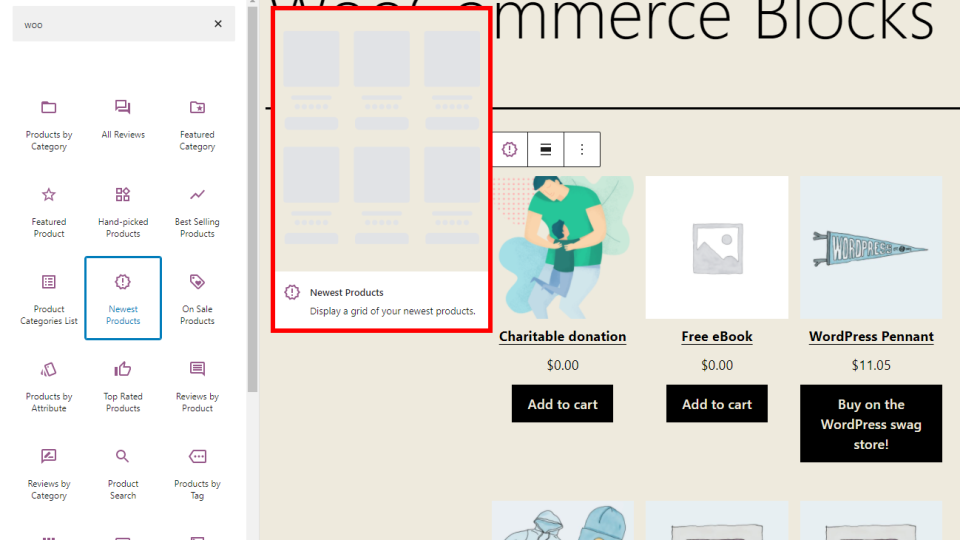Insert the Top Rated Products block
This screenshot has width=960, height=540.
(123, 386)
